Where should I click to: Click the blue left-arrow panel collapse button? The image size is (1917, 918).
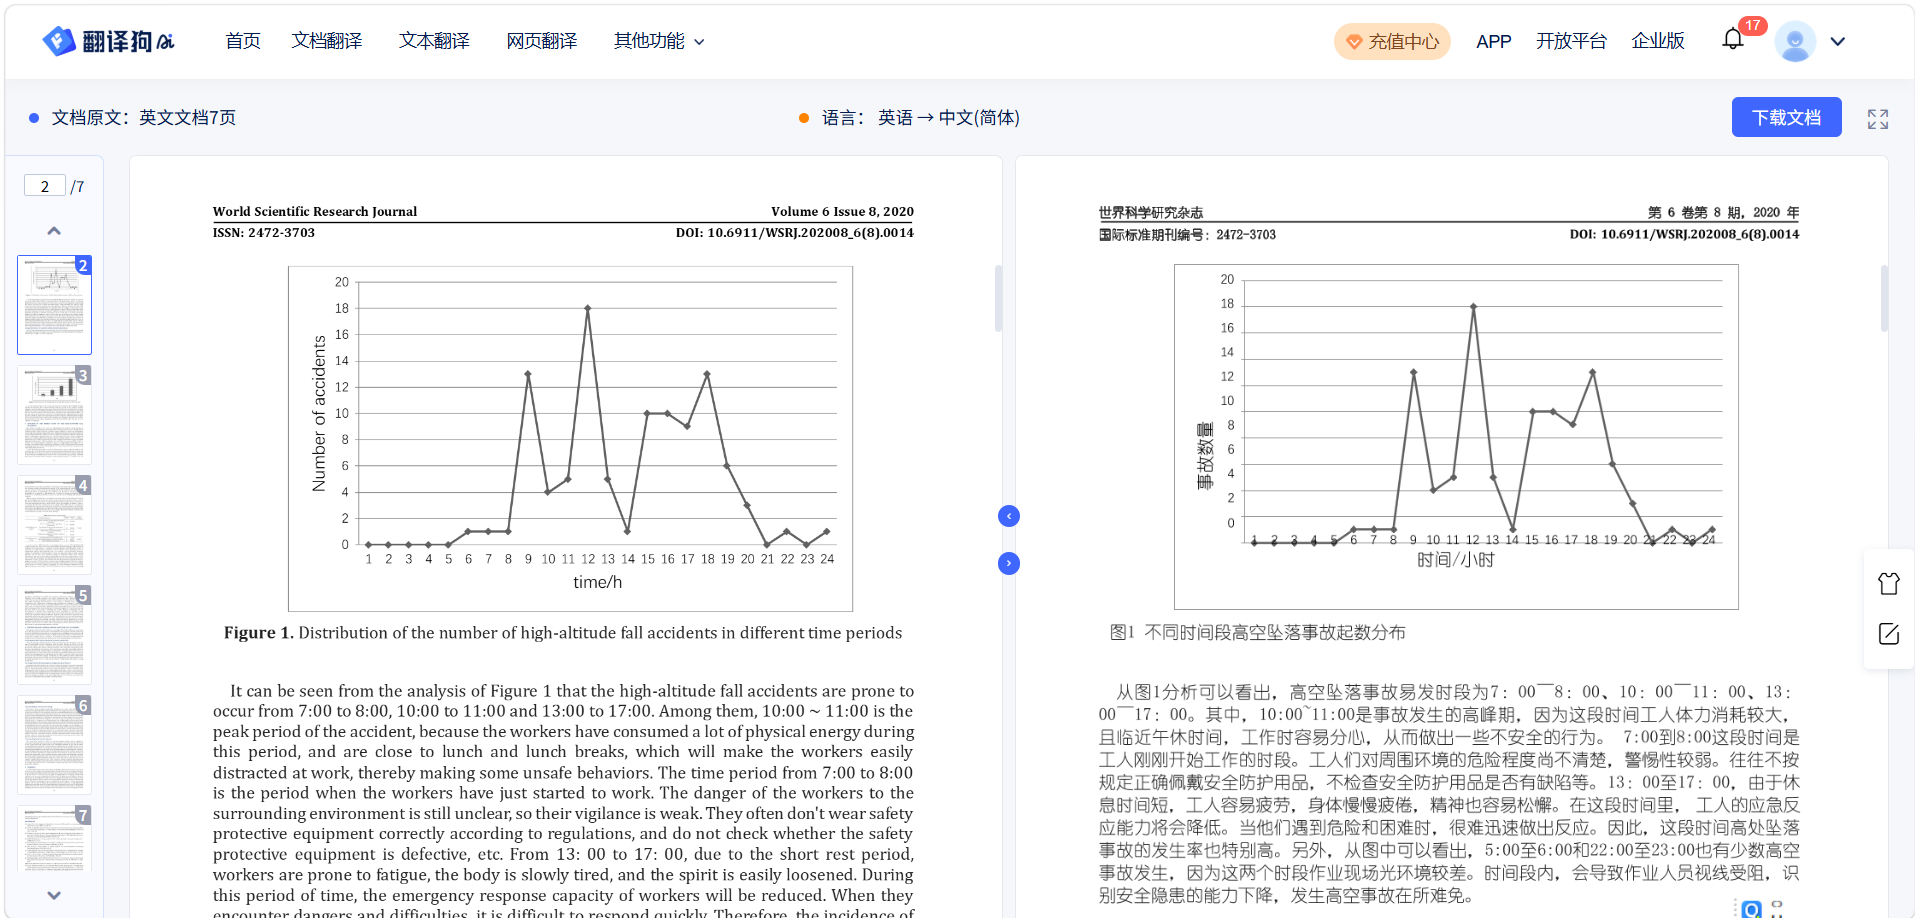(x=1009, y=516)
